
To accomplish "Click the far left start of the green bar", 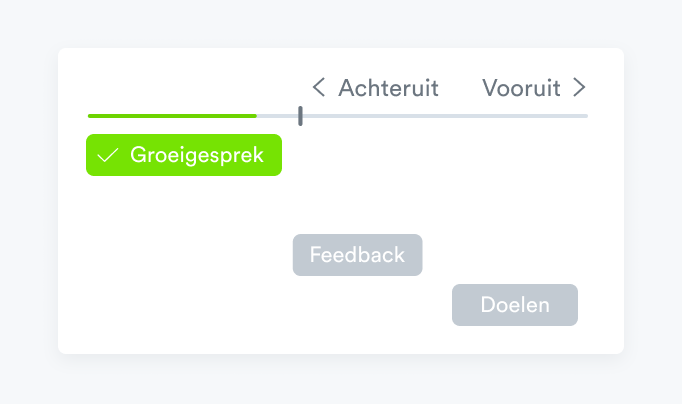I will pos(90,116).
